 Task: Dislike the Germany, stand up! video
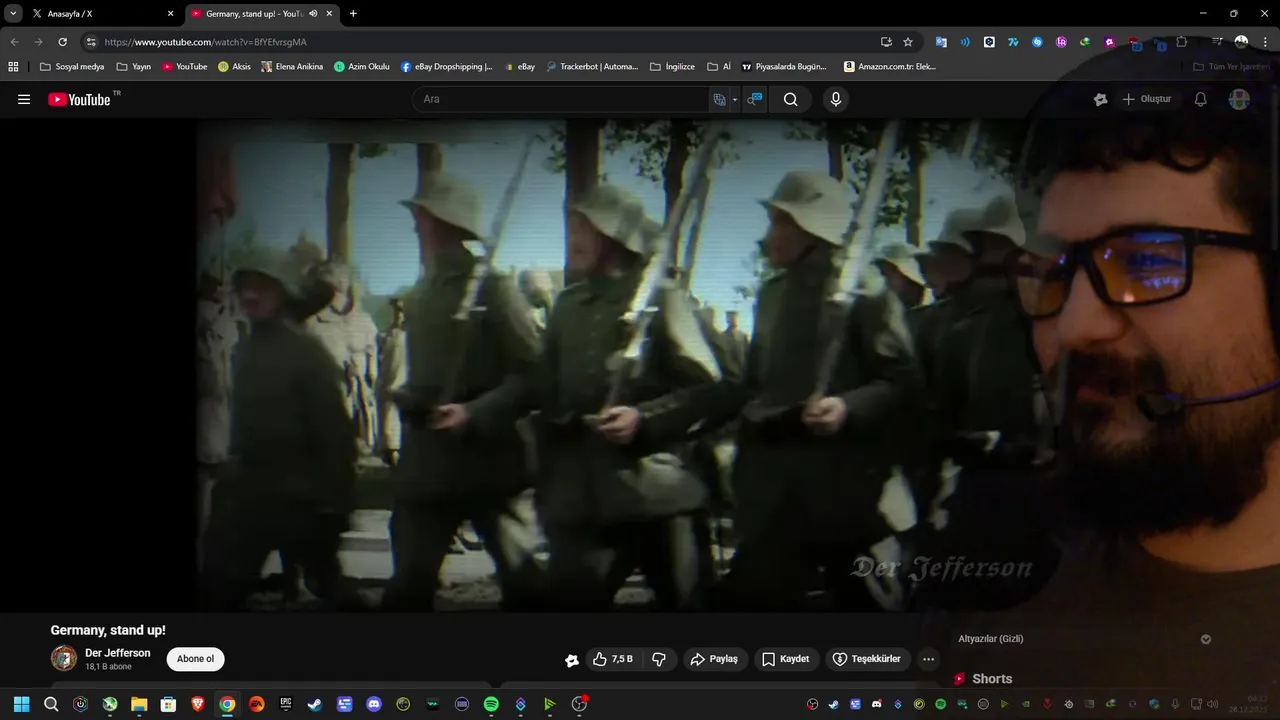pos(659,659)
